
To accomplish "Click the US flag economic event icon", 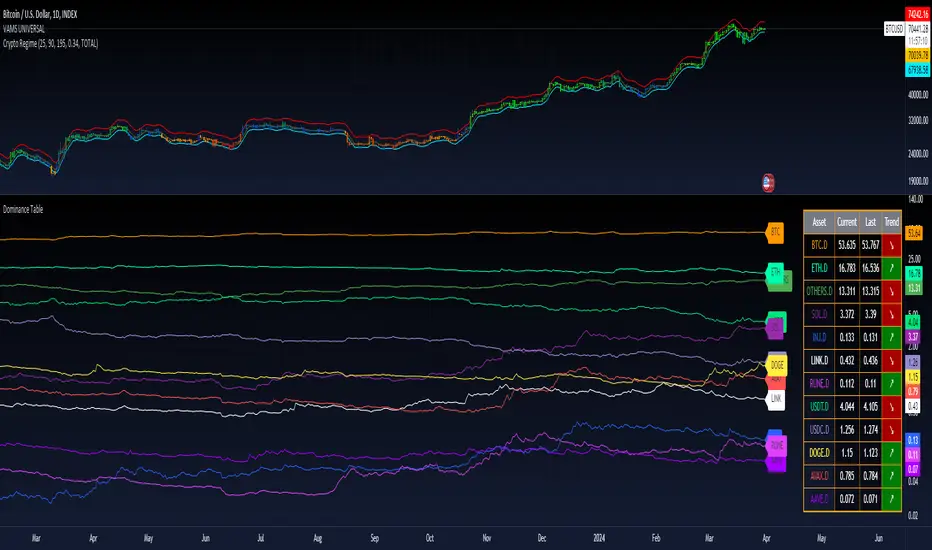I will [x=768, y=182].
